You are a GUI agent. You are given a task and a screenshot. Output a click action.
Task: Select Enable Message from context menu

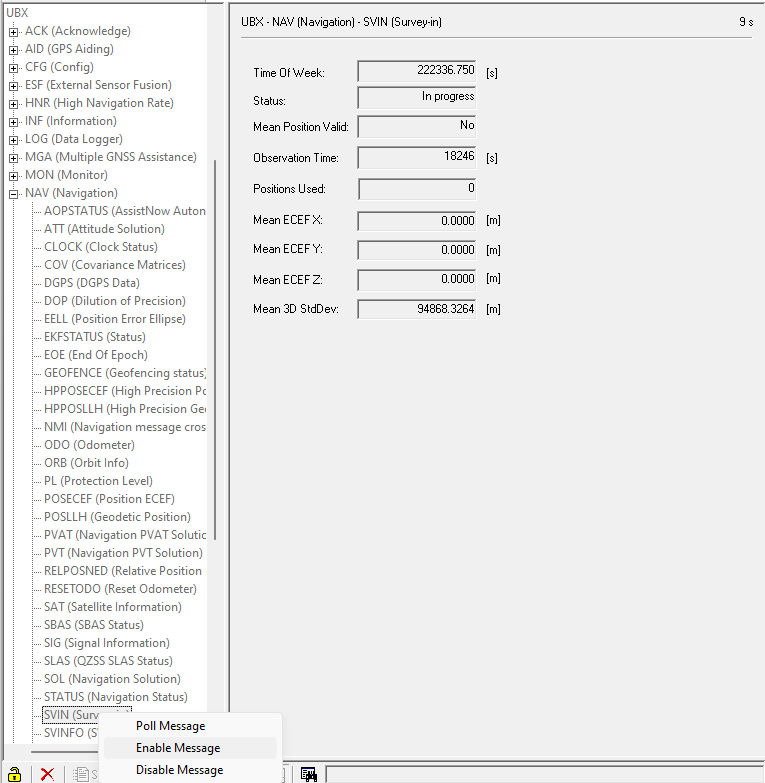pyautogui.click(x=178, y=748)
